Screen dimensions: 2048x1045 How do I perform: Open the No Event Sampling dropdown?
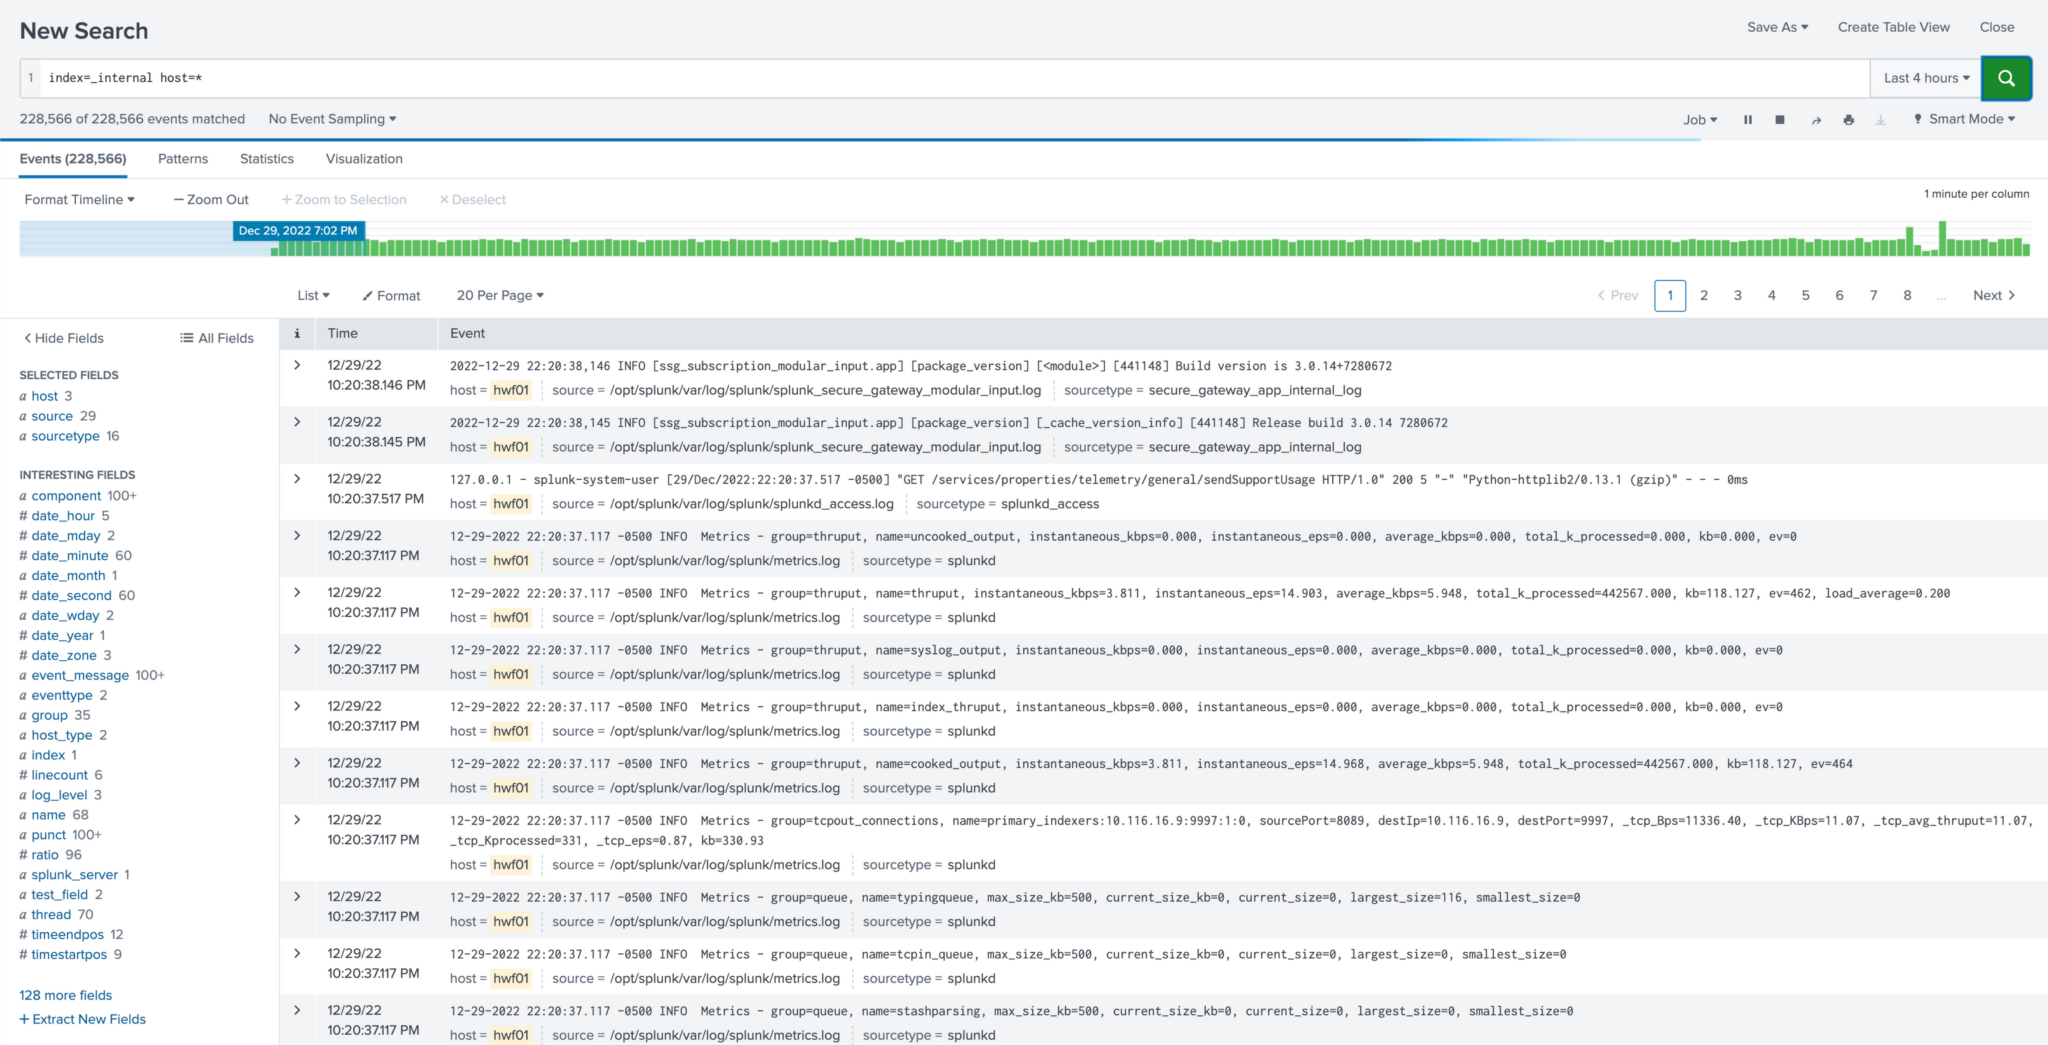tap(330, 118)
